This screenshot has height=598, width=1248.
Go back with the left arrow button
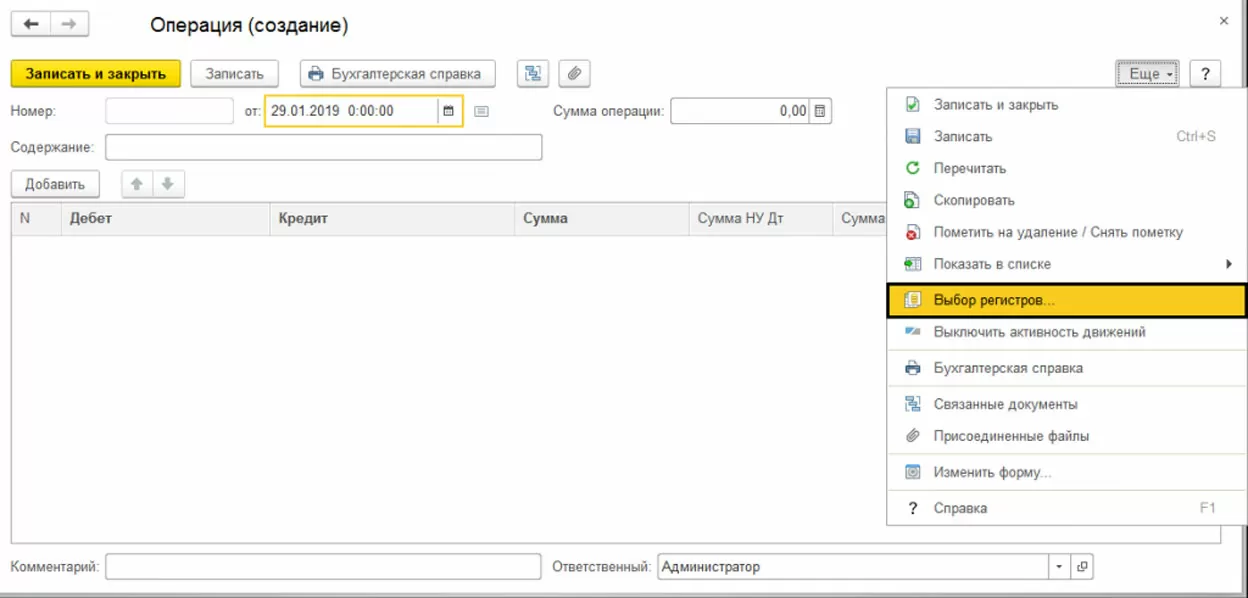(31, 24)
